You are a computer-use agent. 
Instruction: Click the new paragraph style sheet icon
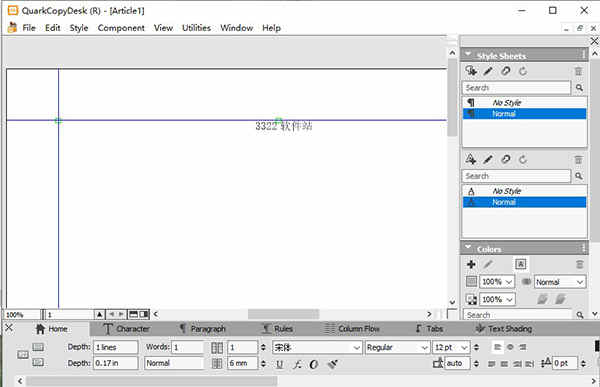(471, 71)
